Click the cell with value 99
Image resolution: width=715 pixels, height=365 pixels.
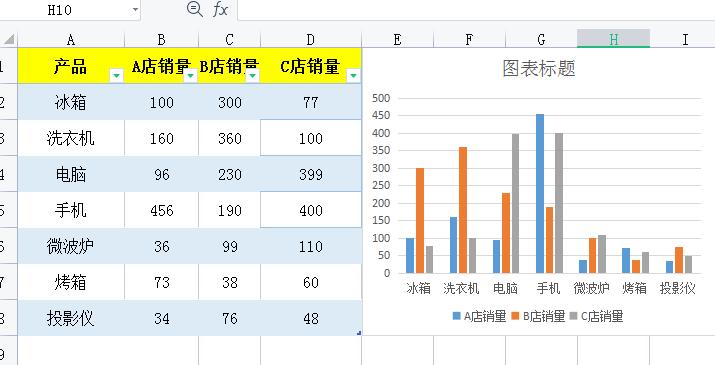(229, 246)
